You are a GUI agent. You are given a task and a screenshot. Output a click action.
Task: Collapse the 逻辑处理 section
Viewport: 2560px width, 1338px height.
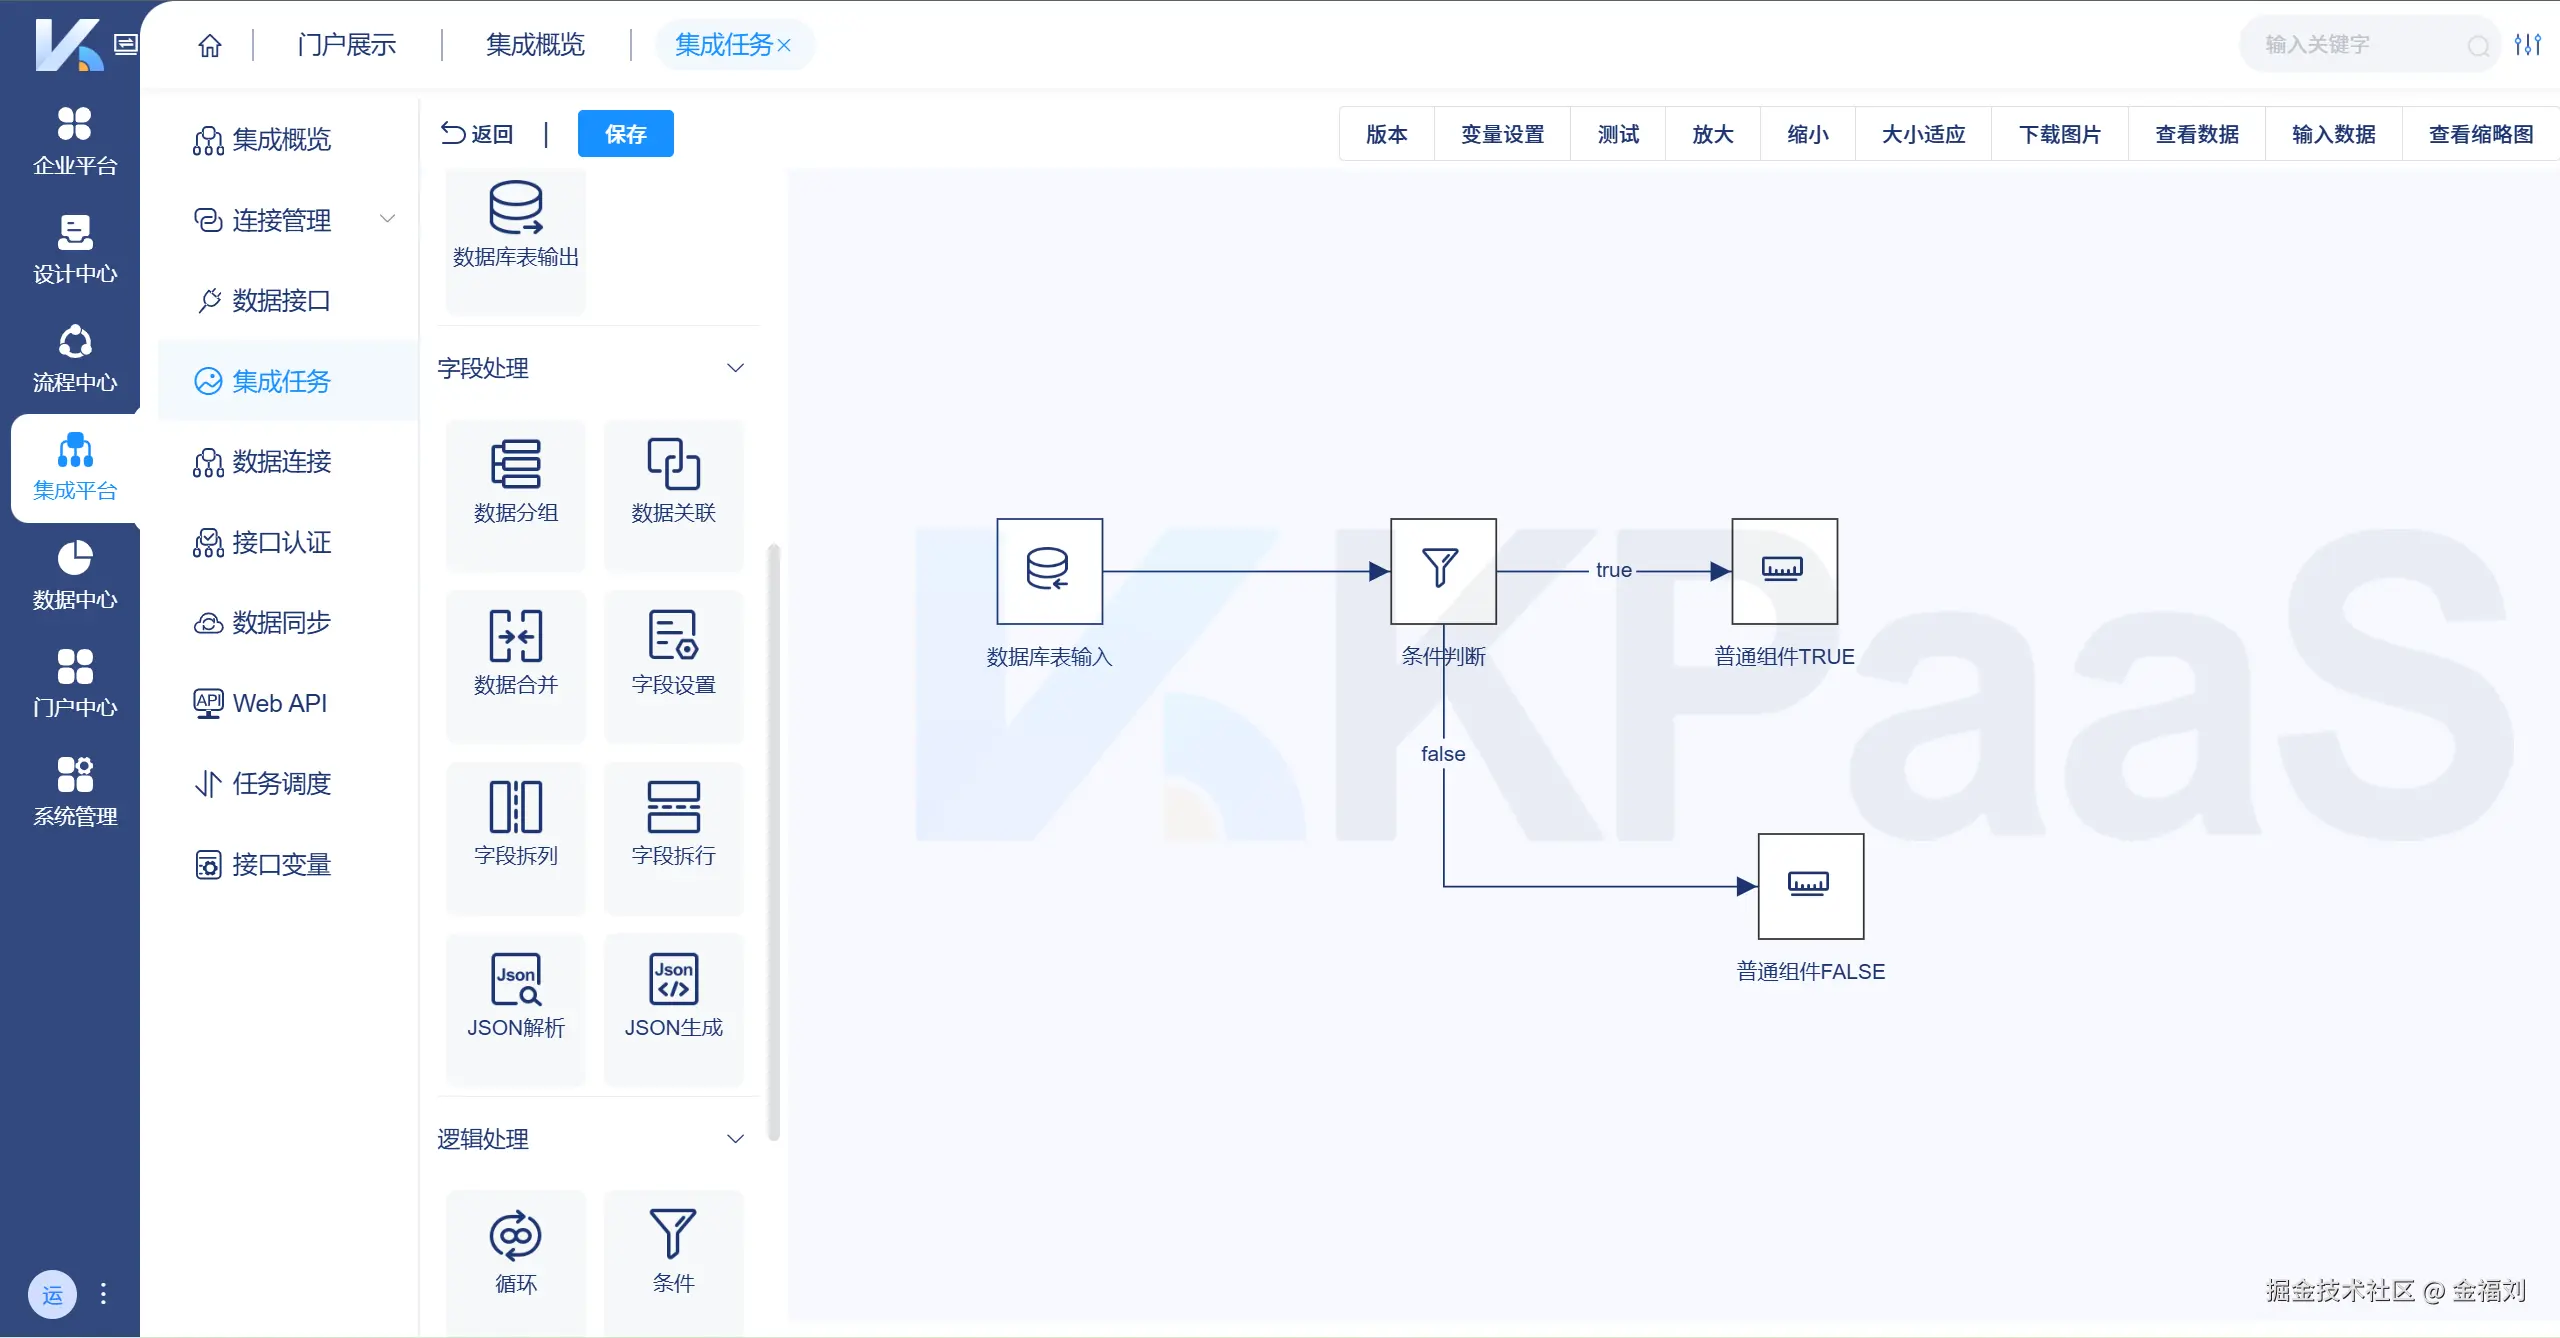point(735,1139)
